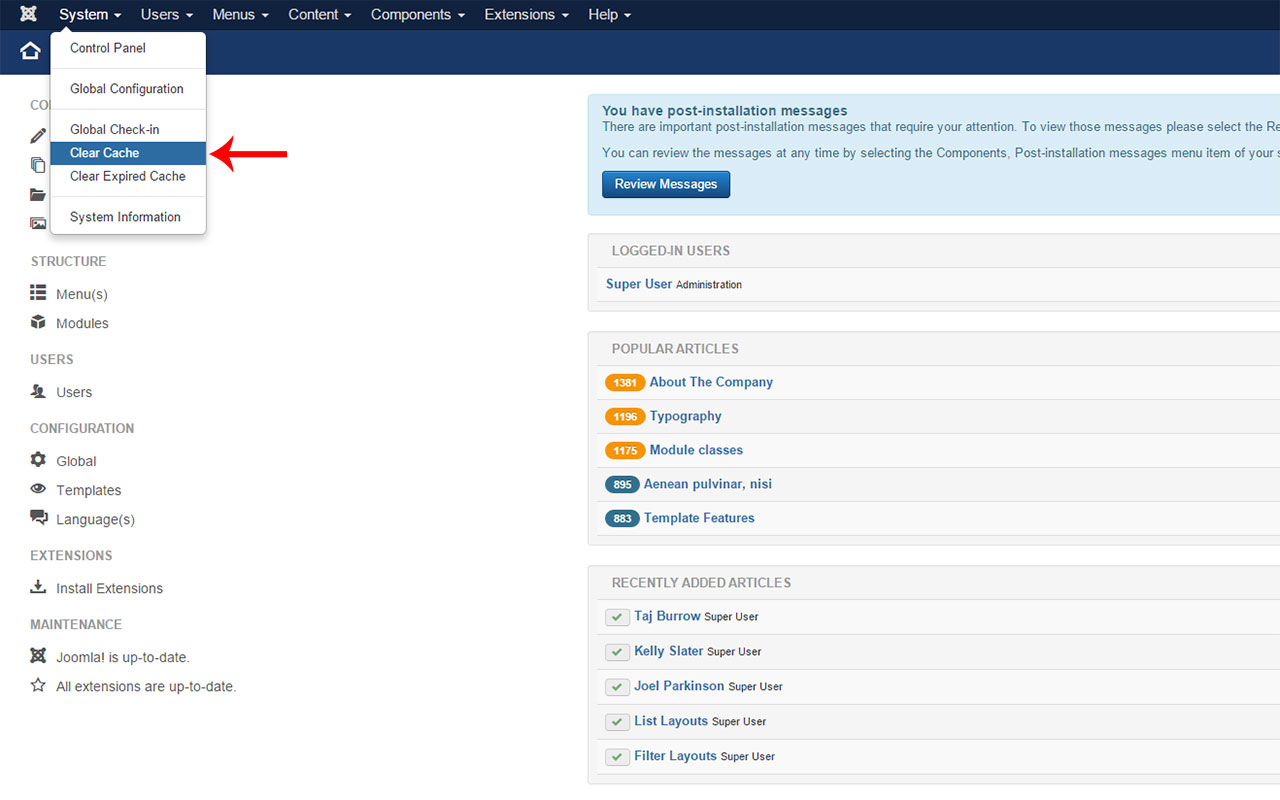Image resolution: width=1280 pixels, height=800 pixels.
Task: Click the Review Messages button
Action: [666, 184]
